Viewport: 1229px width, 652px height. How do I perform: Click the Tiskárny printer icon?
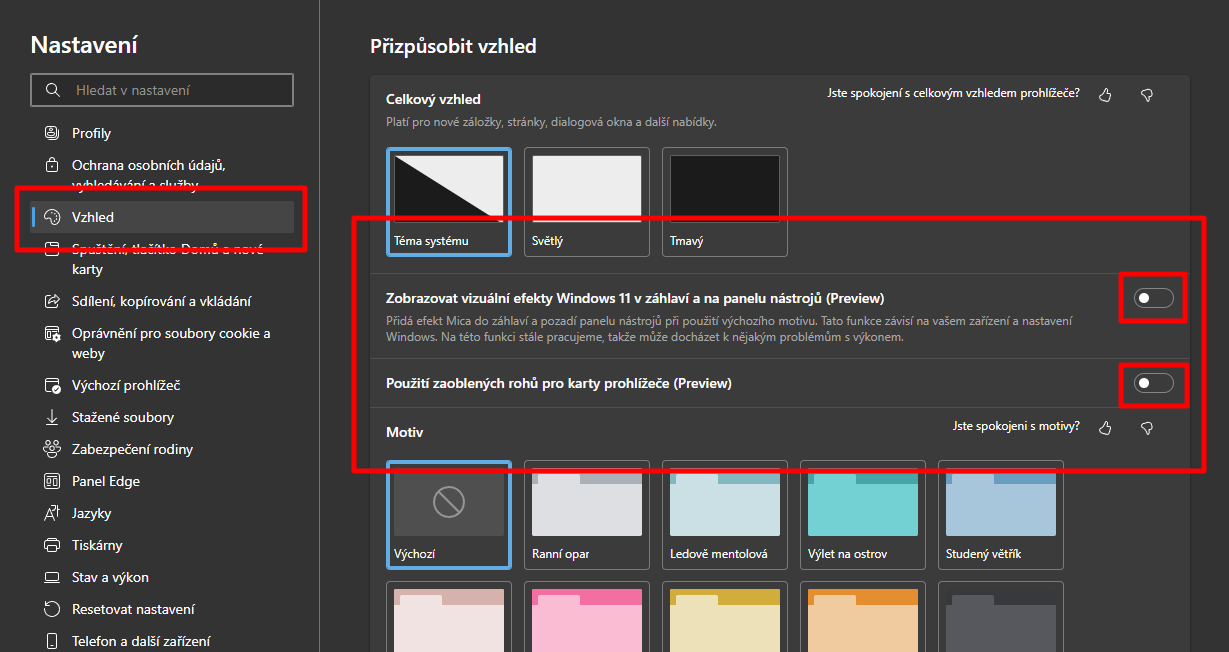tap(53, 545)
